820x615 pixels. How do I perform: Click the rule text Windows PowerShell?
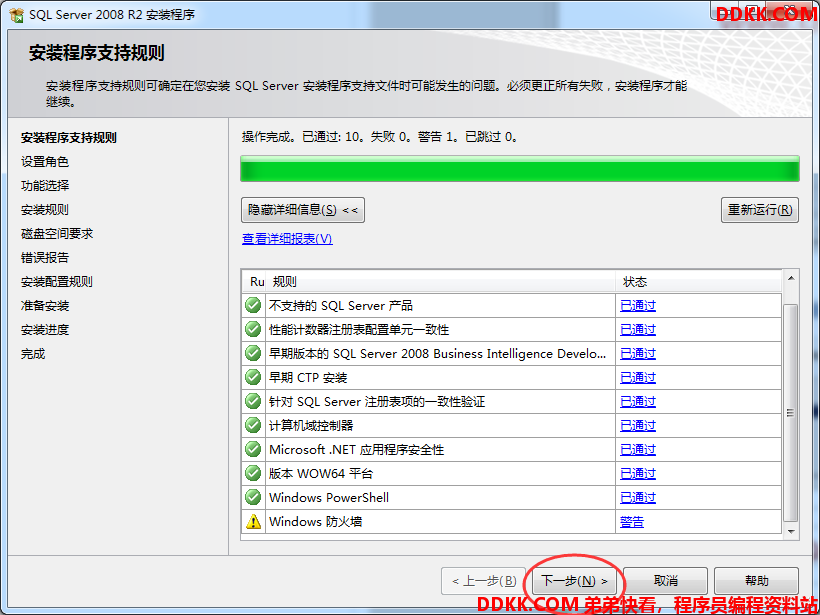[x=329, y=498]
